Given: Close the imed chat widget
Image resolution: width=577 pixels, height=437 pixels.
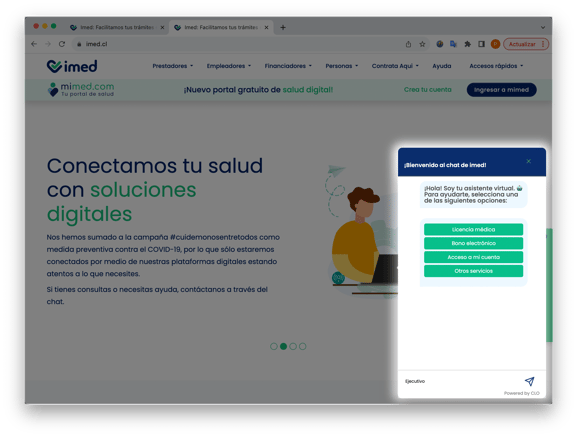Looking at the screenshot, I should click(529, 161).
